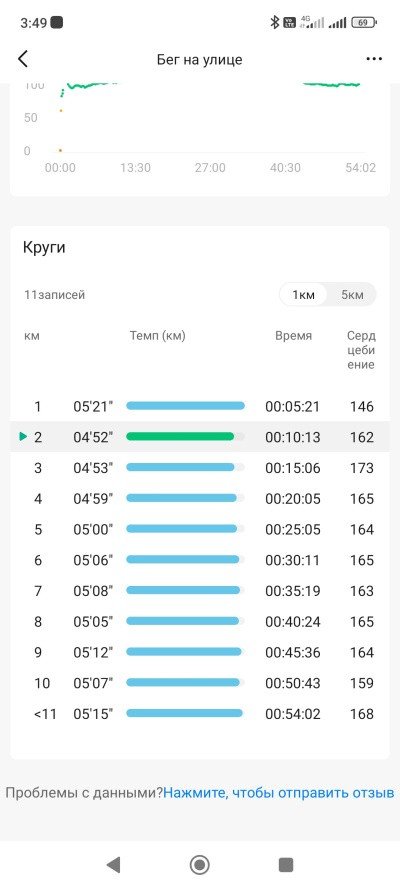Tap the Bluetooth status bar icon

click(275, 23)
